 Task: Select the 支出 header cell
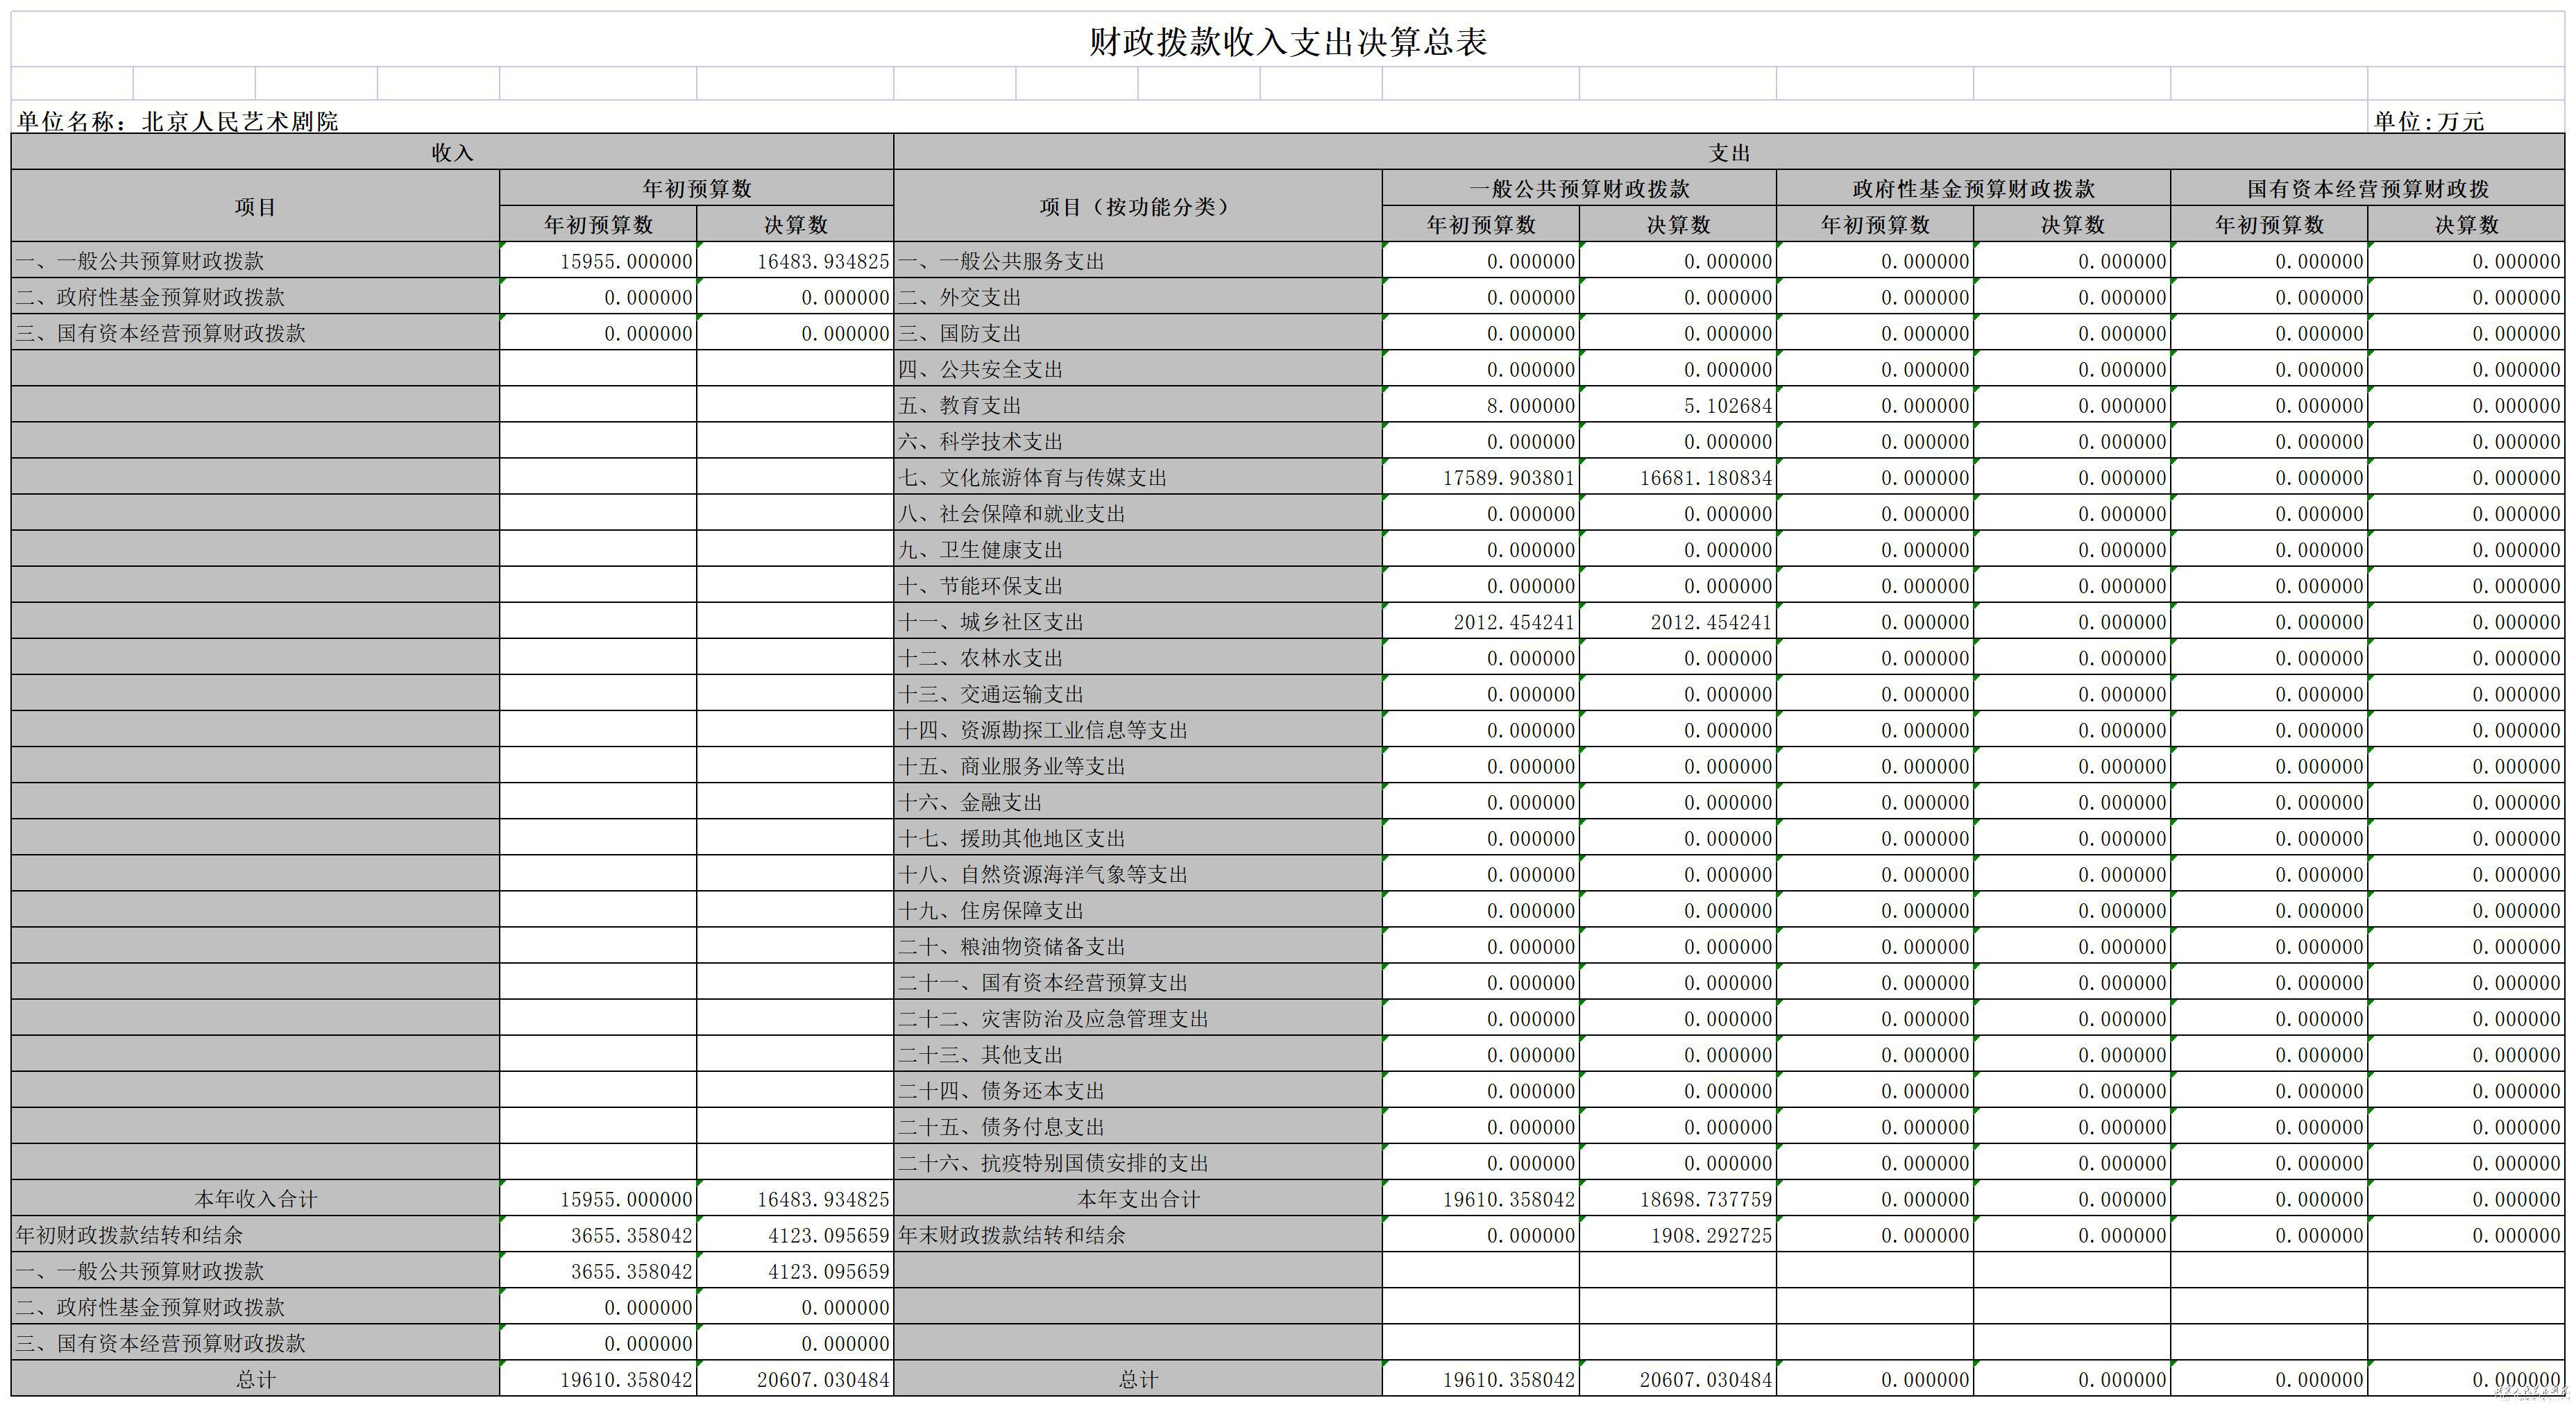tap(1729, 152)
